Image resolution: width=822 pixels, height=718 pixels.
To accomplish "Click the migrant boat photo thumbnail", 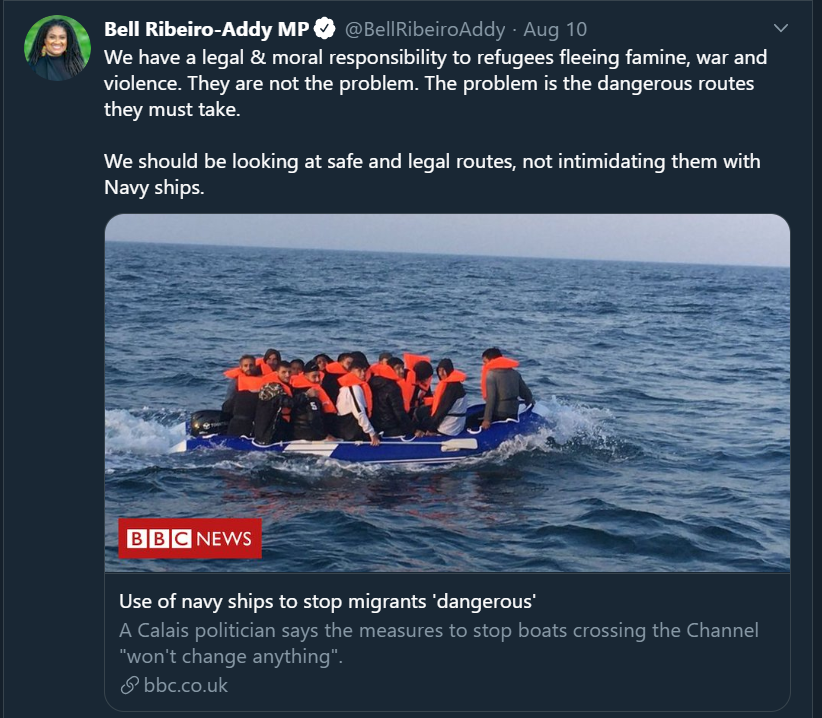I will click(x=447, y=393).
